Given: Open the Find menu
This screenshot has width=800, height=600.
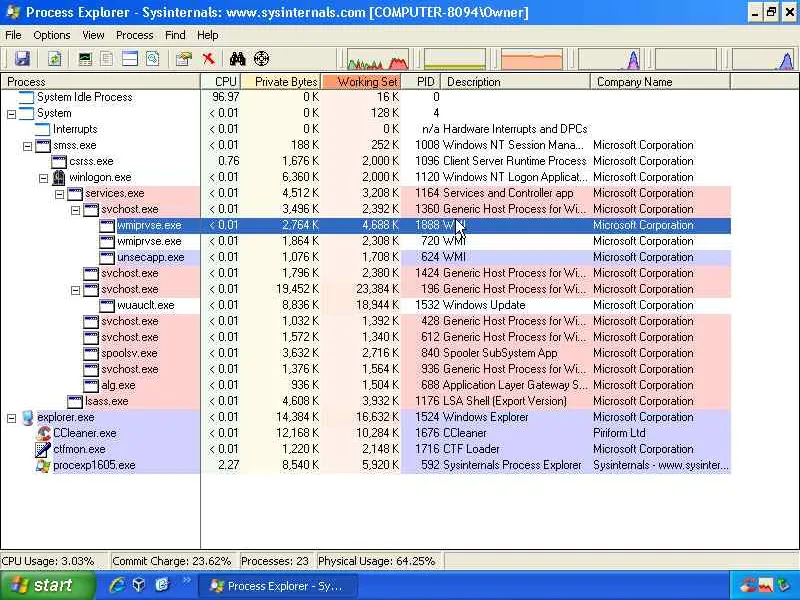Looking at the screenshot, I should click(x=175, y=35).
